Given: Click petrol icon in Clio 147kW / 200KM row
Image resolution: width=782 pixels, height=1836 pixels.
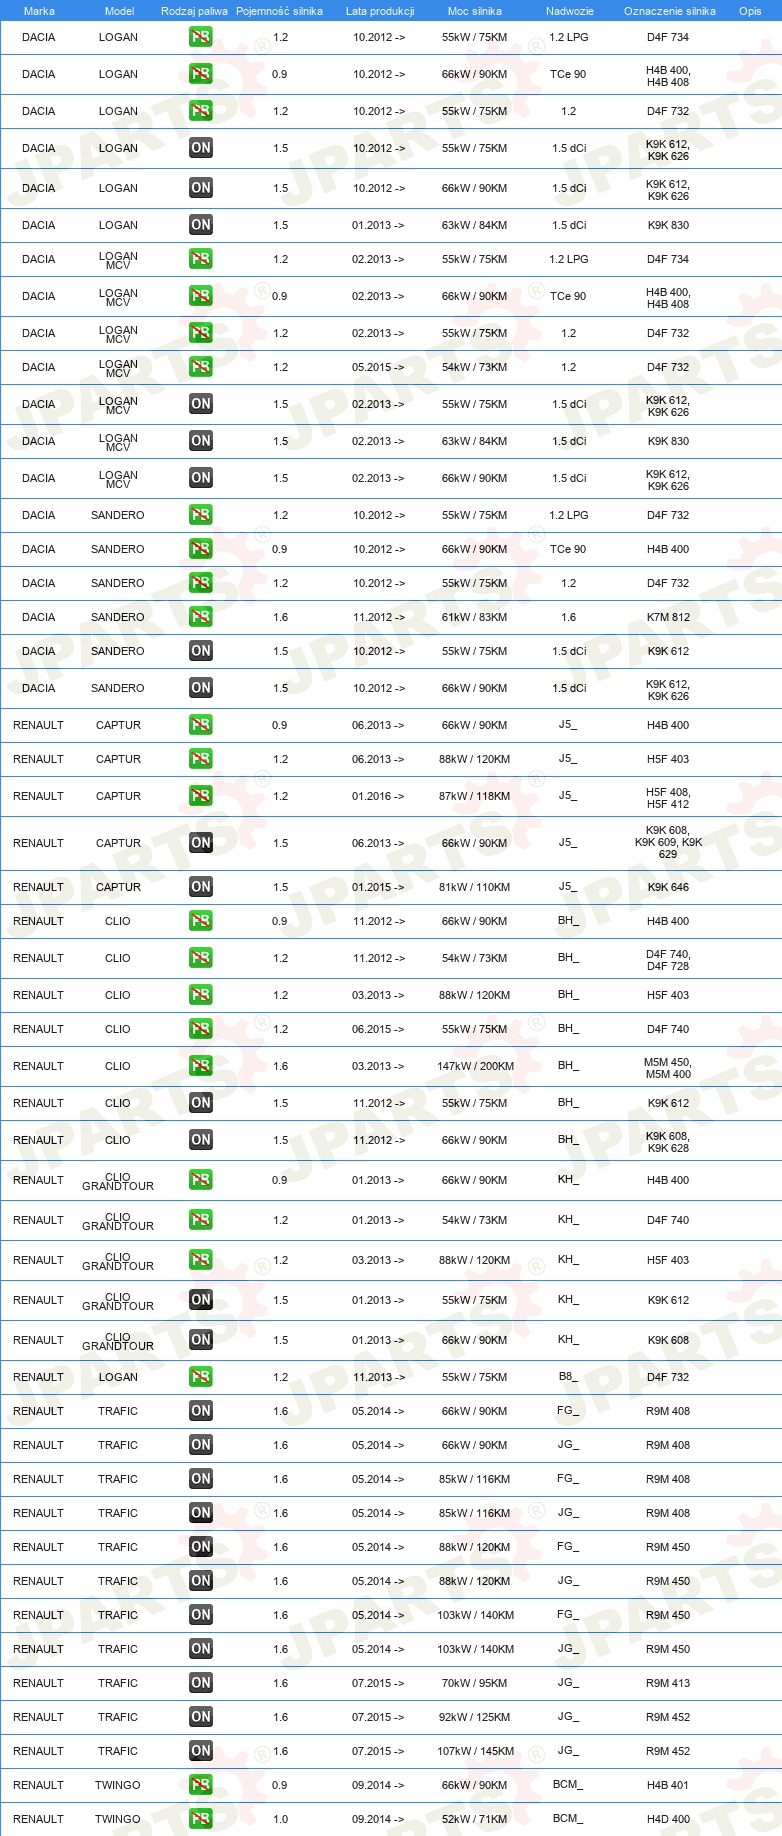Looking at the screenshot, I should (x=201, y=1066).
